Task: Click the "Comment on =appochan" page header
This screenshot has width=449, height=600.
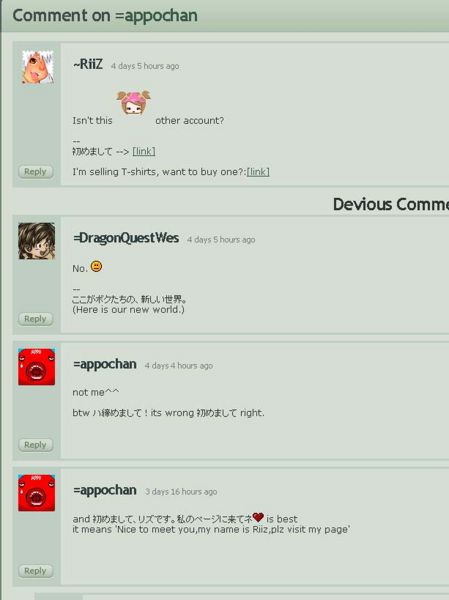Action: 105,16
